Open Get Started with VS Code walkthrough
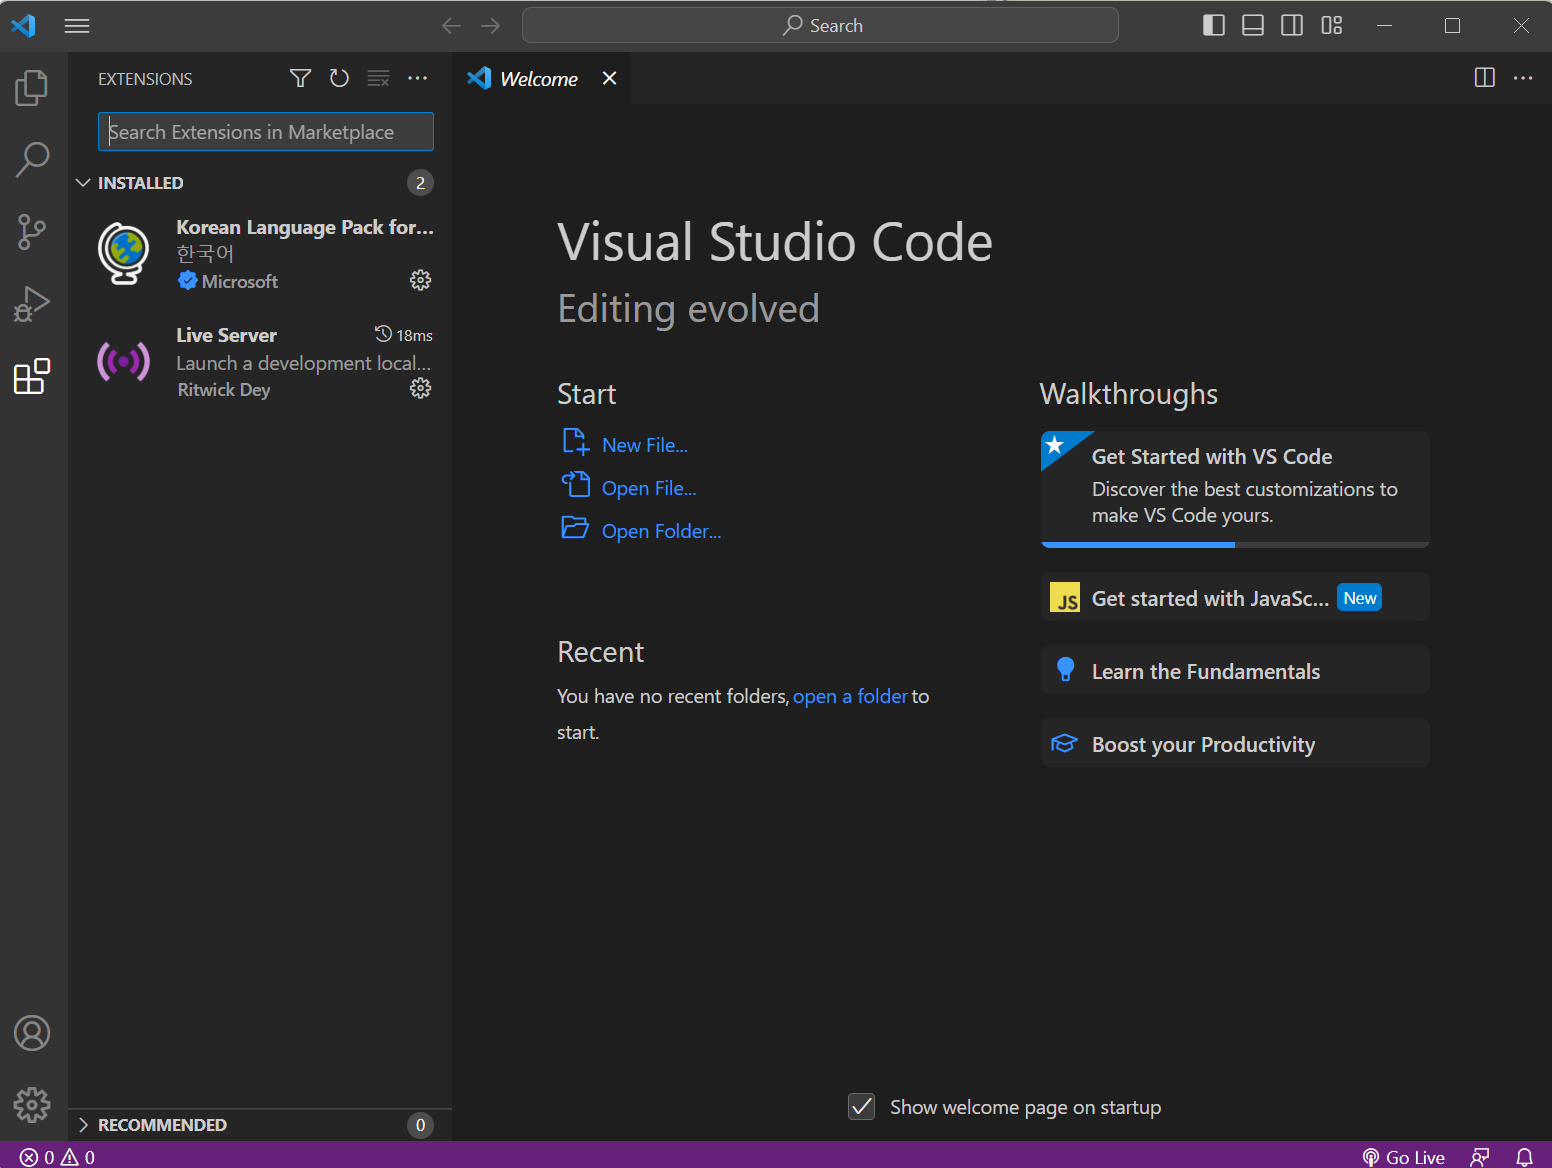Viewport: 1552px width, 1168px height. click(x=1235, y=489)
